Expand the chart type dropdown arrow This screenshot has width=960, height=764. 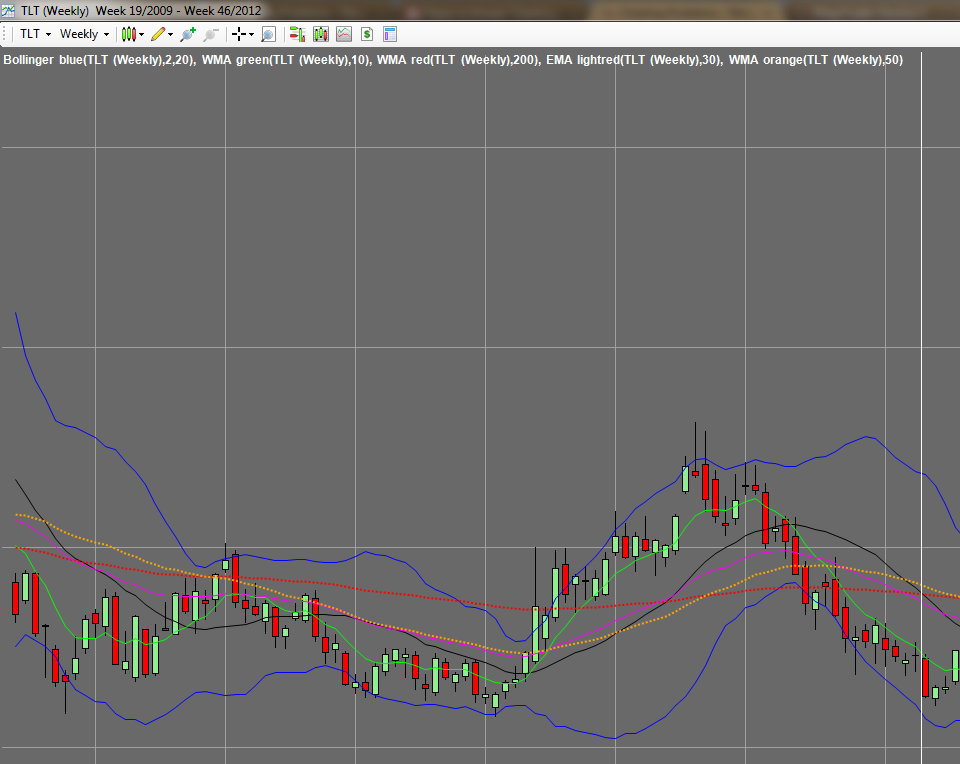pyautogui.click(x=141, y=34)
